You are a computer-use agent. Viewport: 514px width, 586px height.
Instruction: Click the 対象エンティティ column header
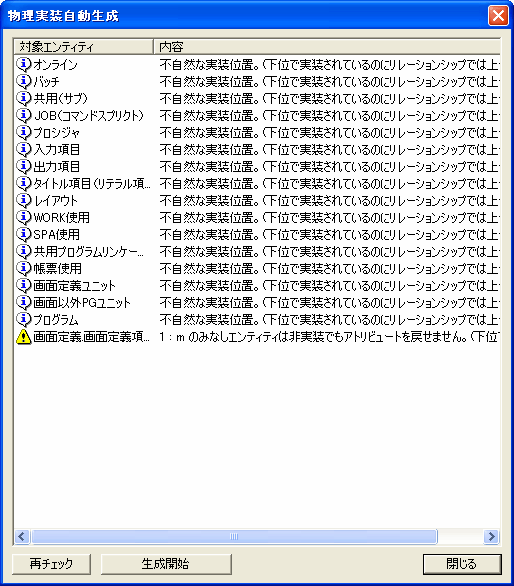tap(83, 47)
